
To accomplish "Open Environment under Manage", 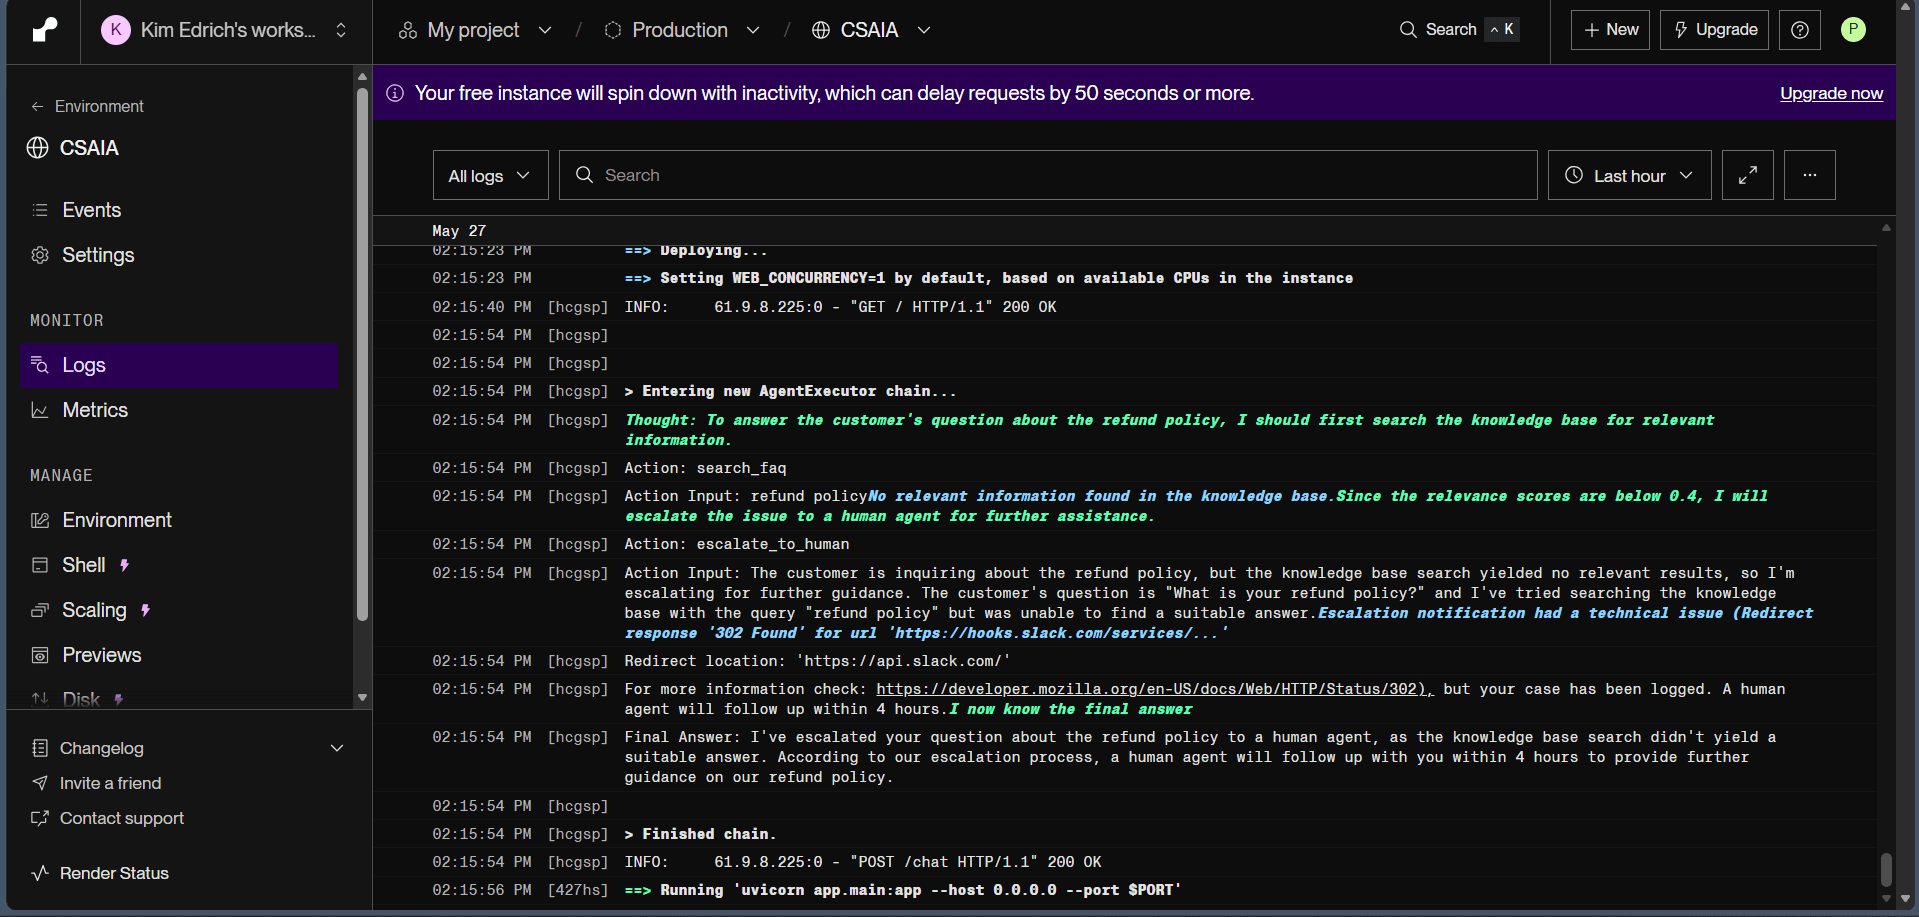I will [x=180, y=520].
